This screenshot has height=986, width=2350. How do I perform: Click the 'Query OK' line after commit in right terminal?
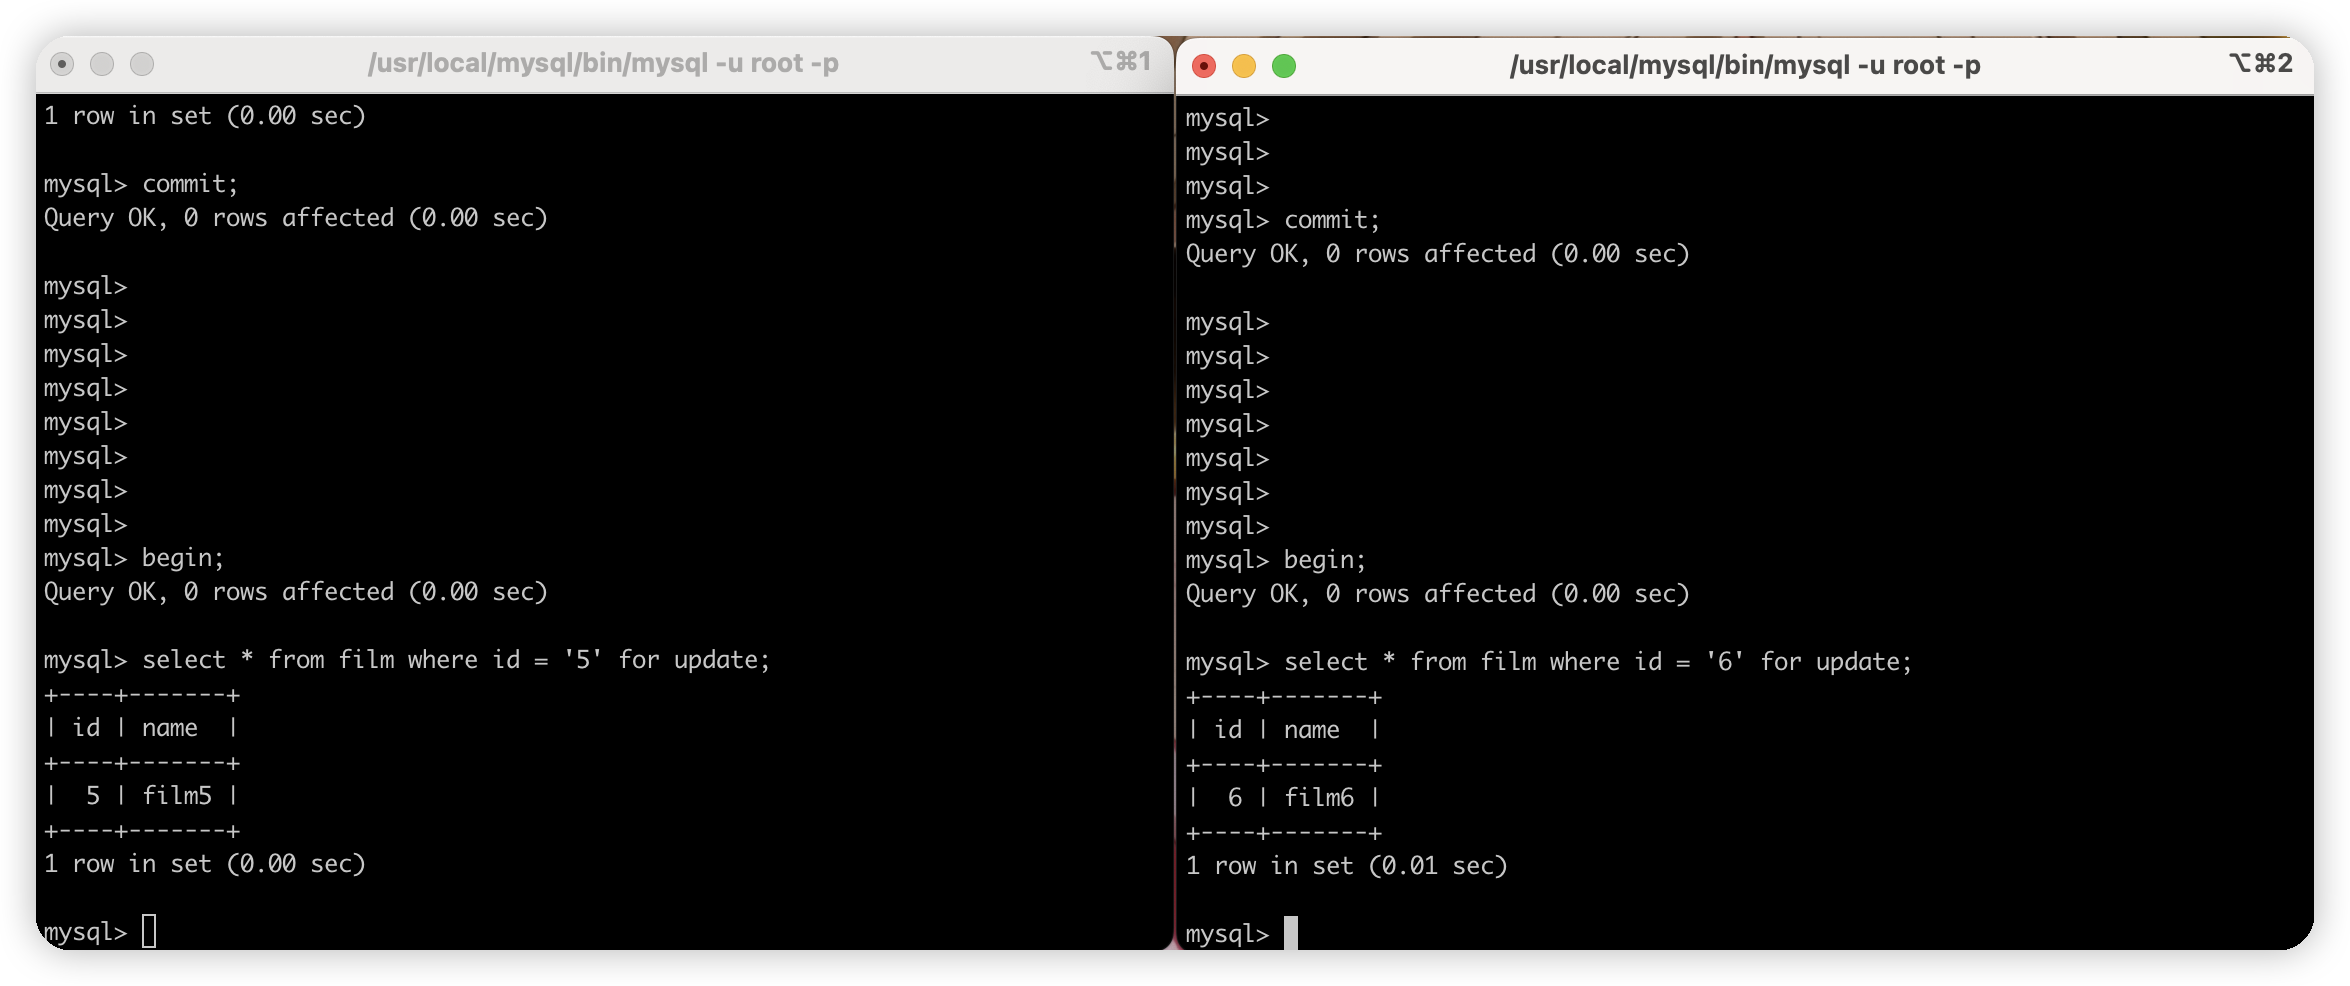coord(1438,254)
